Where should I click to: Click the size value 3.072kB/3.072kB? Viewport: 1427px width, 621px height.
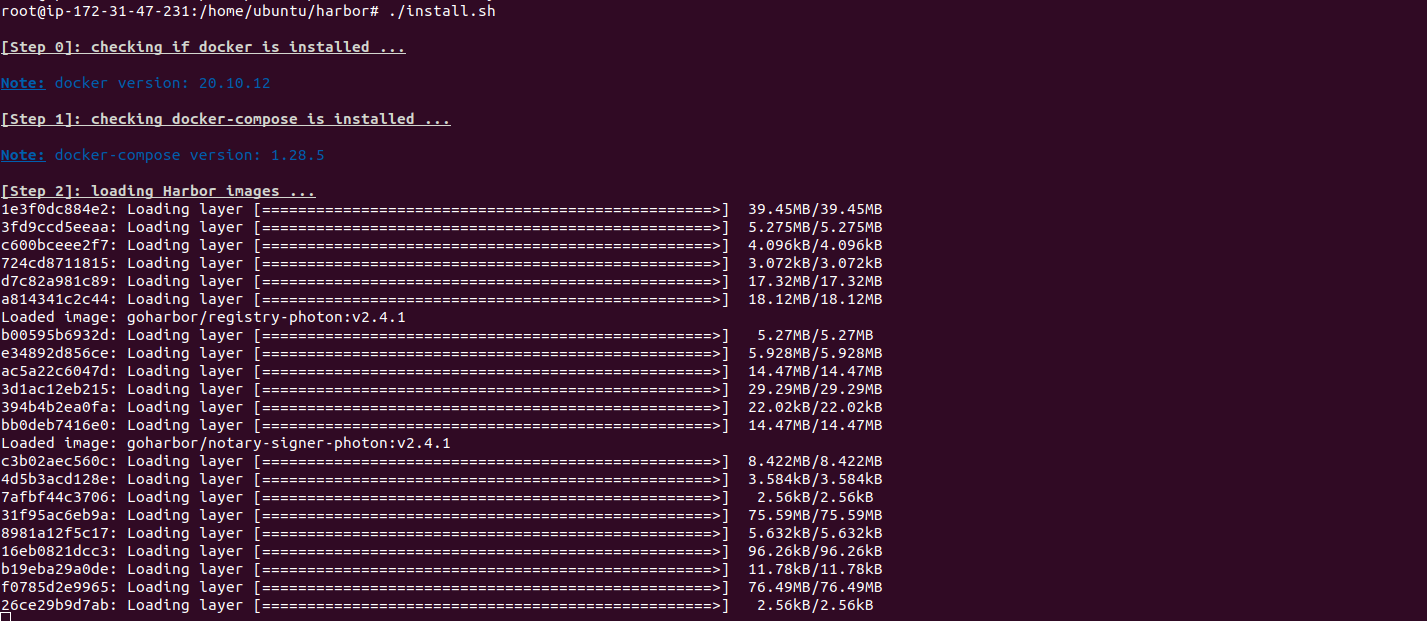tap(815, 263)
